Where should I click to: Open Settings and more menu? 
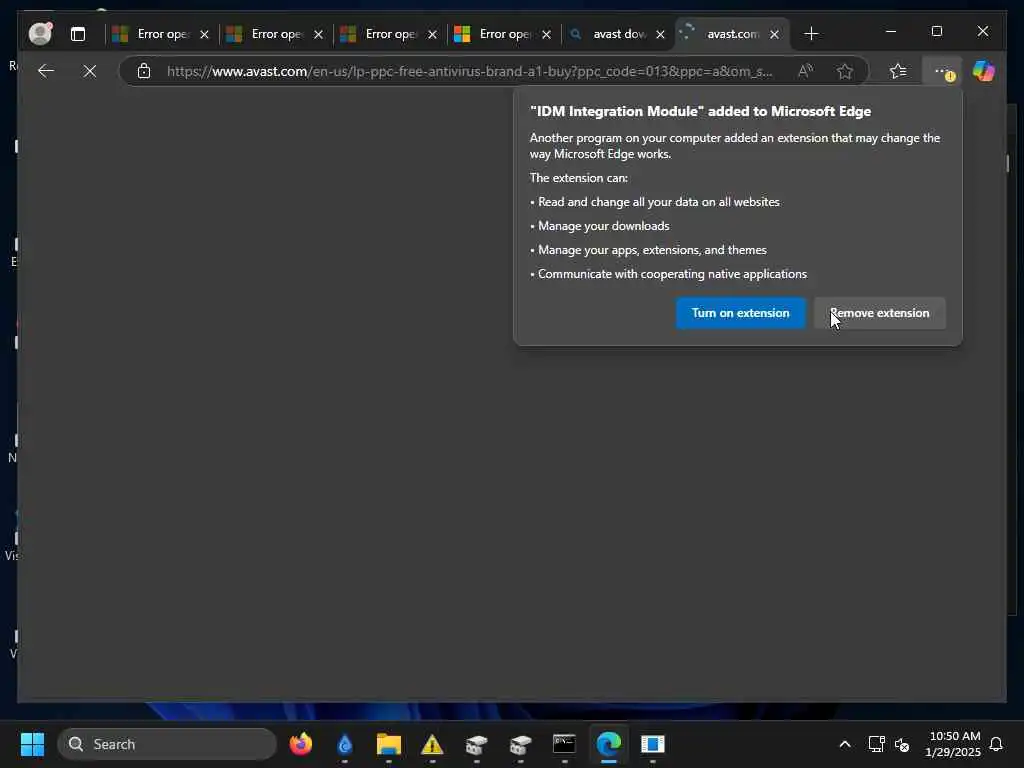tap(942, 71)
